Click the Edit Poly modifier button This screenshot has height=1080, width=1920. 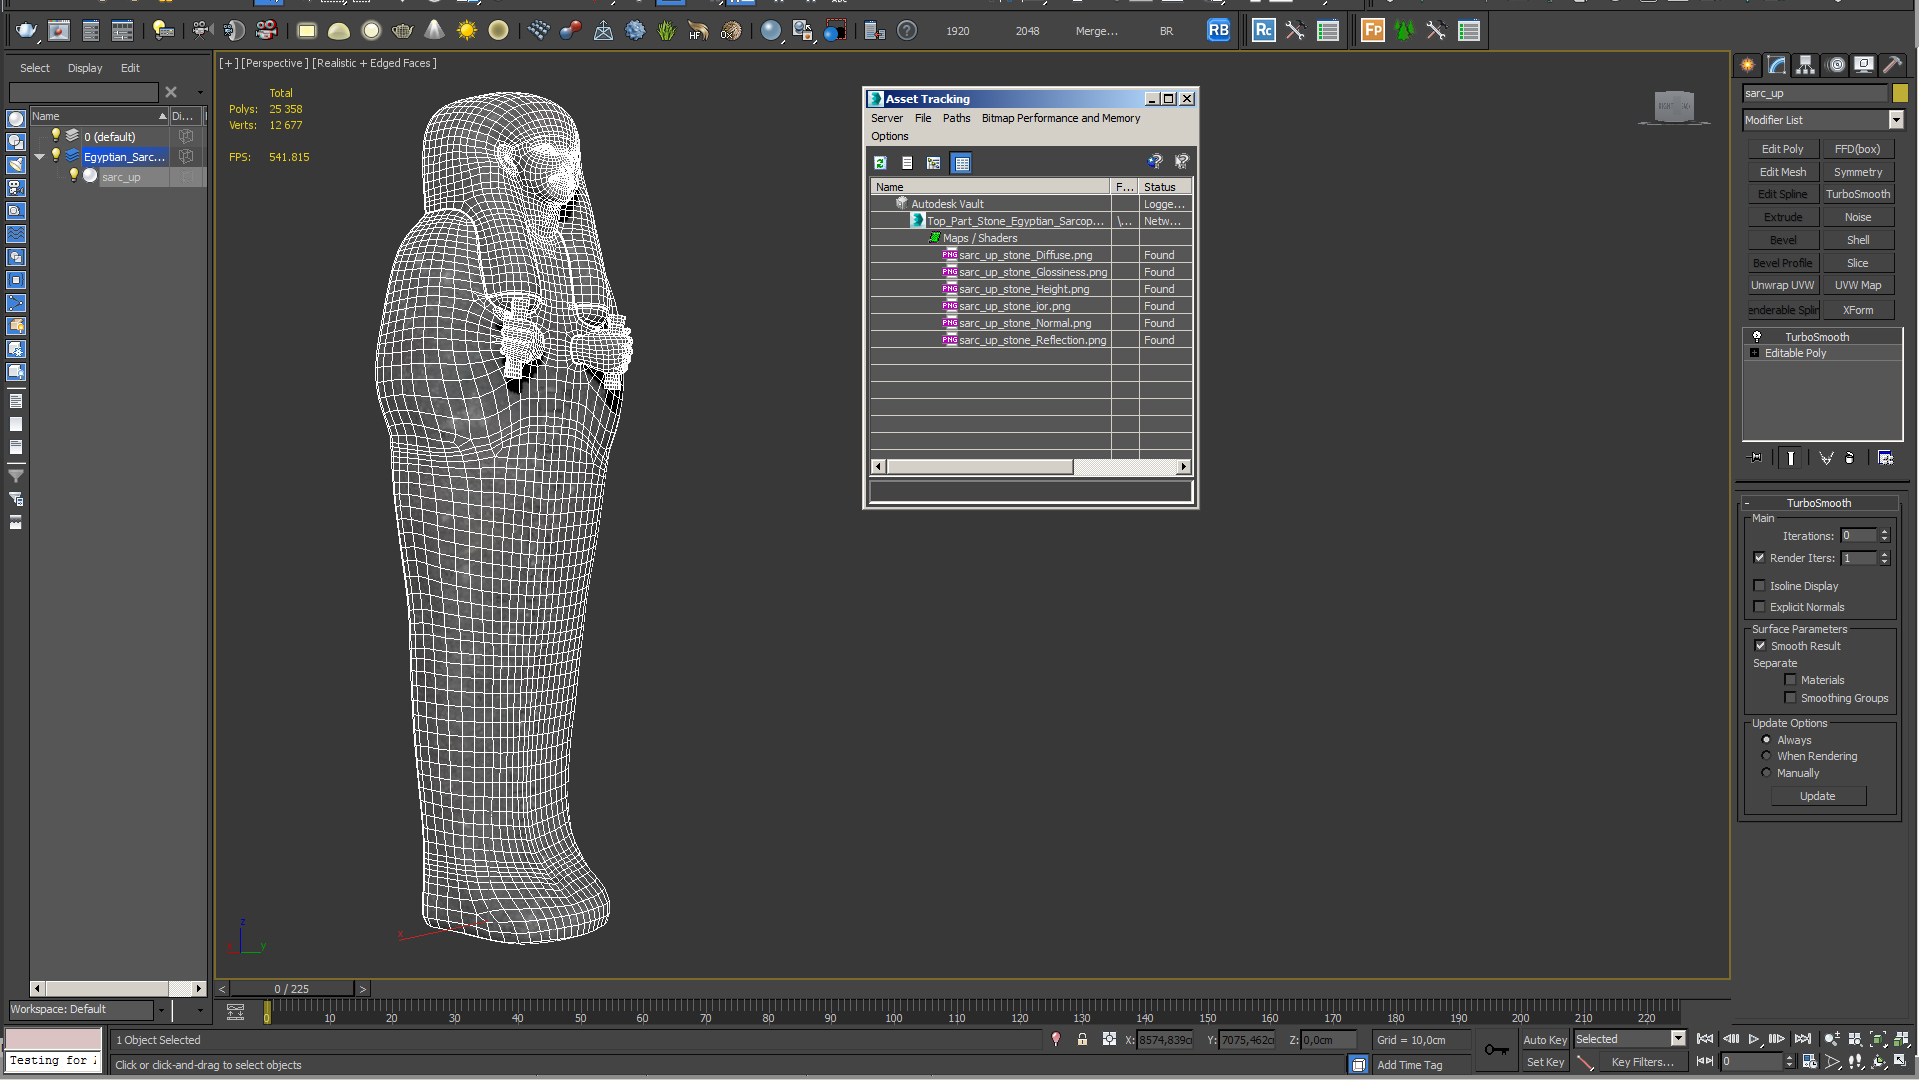coord(1782,149)
